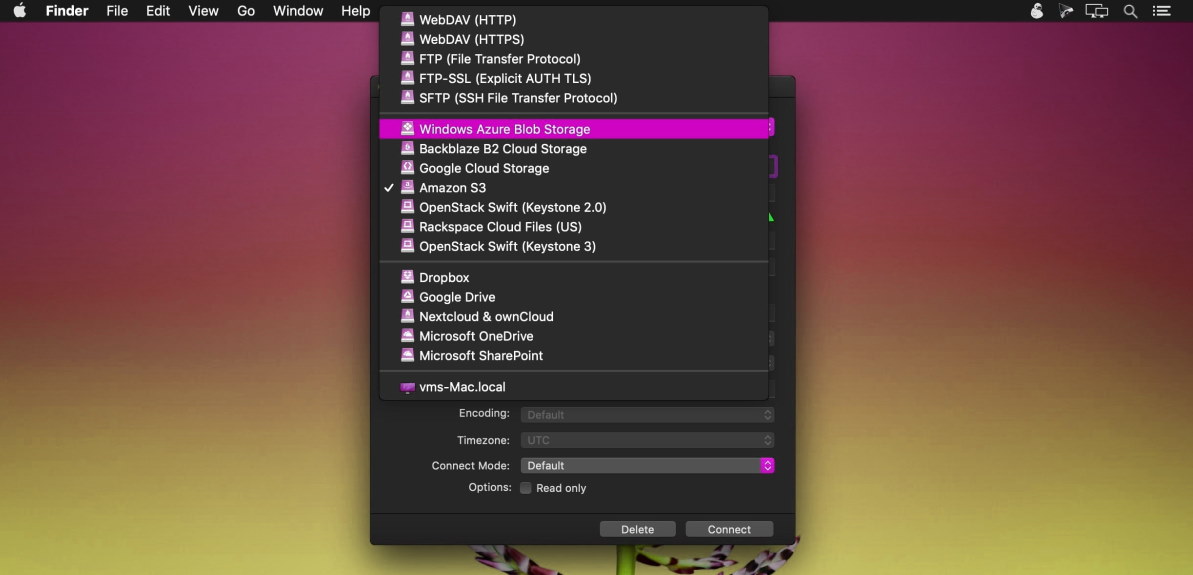Open the Apple menu

(x=20, y=11)
